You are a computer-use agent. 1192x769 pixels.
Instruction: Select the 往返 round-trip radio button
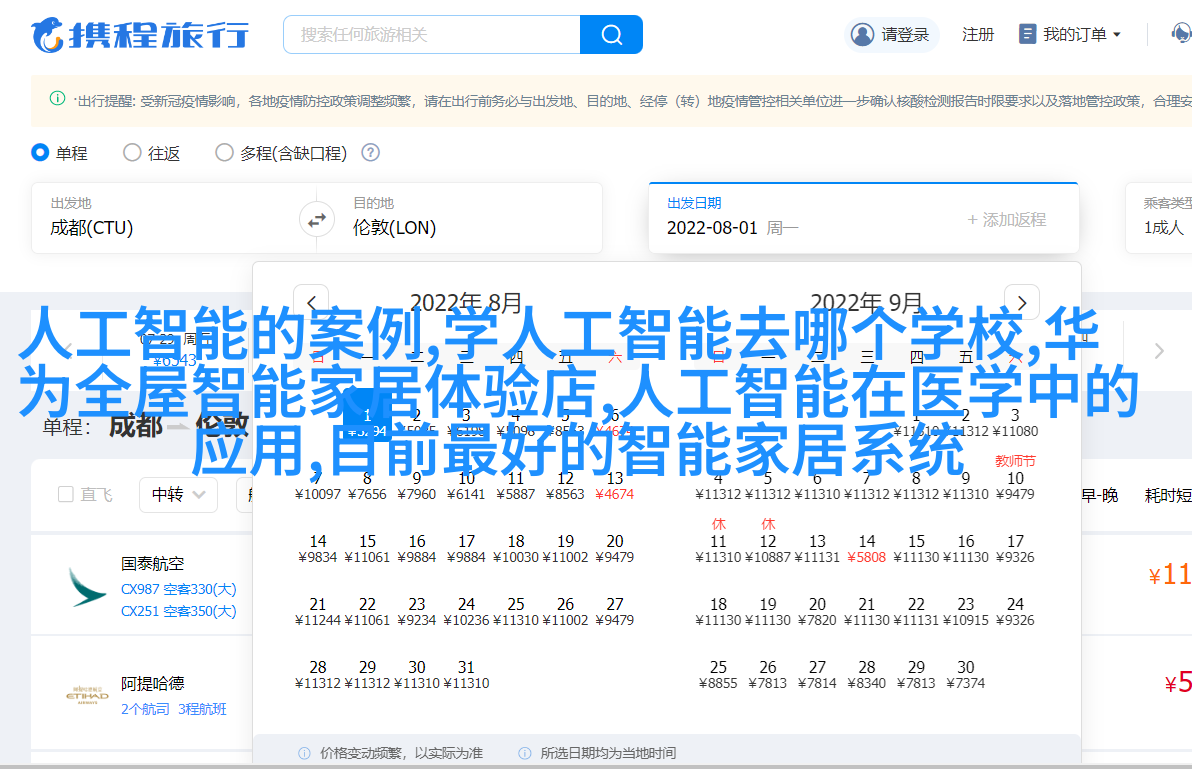(x=132, y=153)
